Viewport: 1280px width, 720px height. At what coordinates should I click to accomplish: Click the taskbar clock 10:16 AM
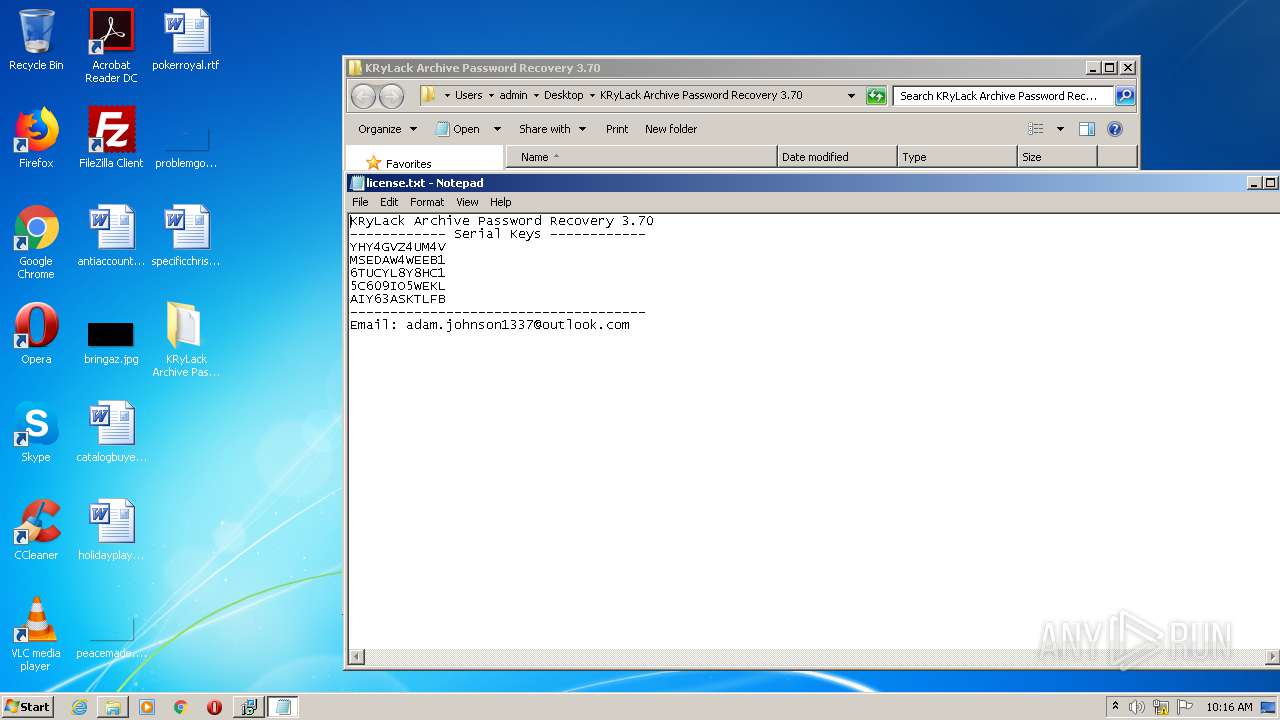pyautogui.click(x=1229, y=707)
